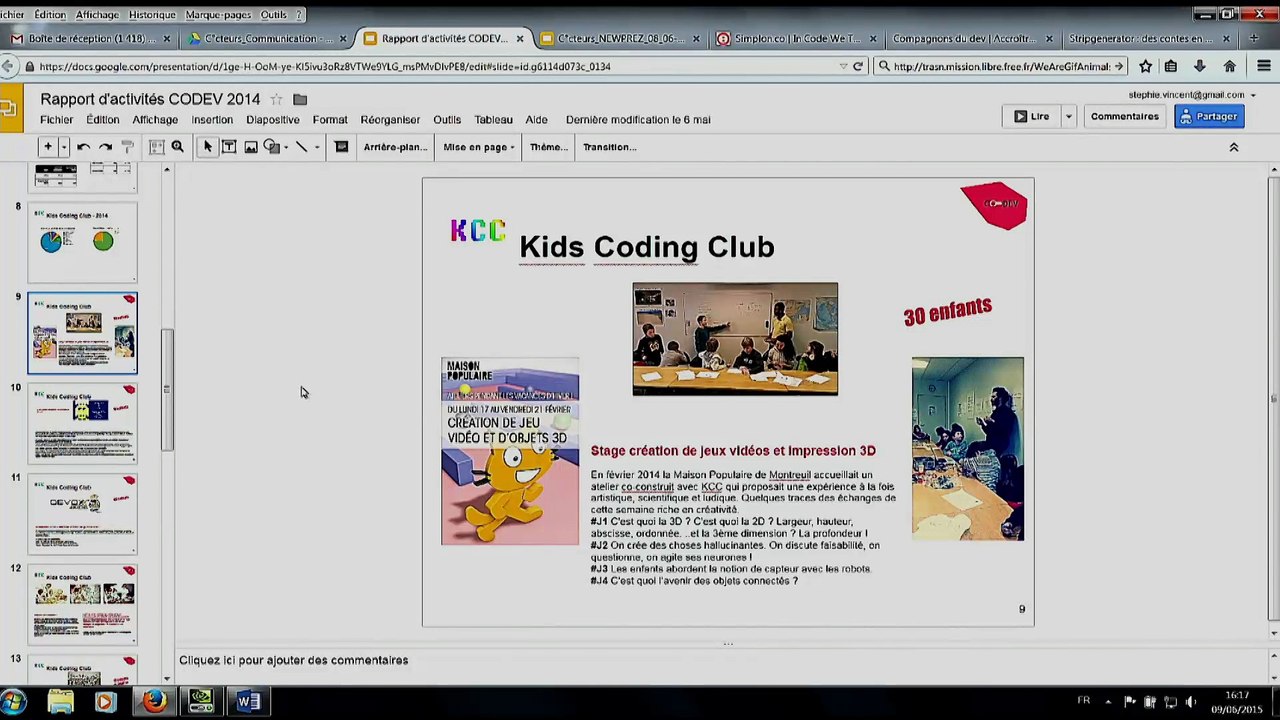Select slide 10 thumbnail
Viewport: 1280px width, 720px height.
tap(83, 424)
